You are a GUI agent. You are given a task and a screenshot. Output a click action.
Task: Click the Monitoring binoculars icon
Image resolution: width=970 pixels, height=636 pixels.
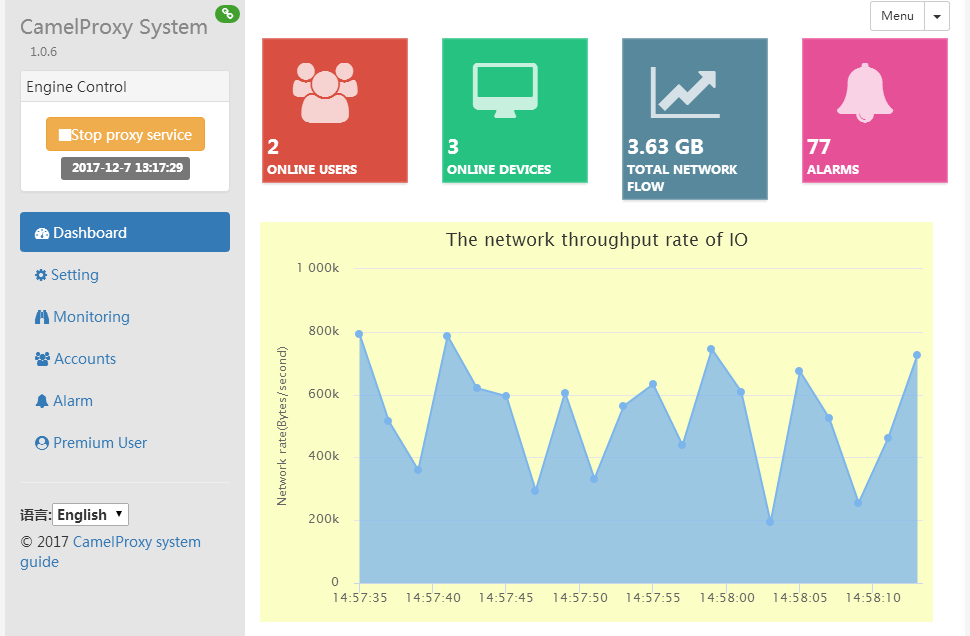tap(41, 317)
